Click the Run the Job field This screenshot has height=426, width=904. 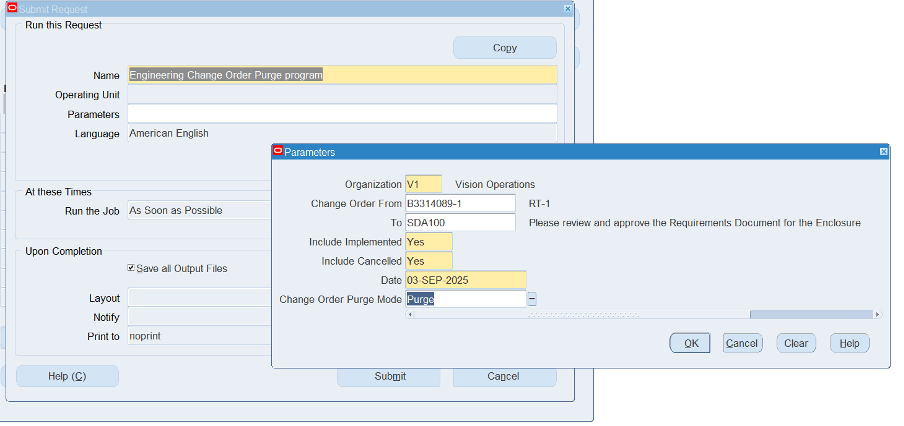(199, 210)
